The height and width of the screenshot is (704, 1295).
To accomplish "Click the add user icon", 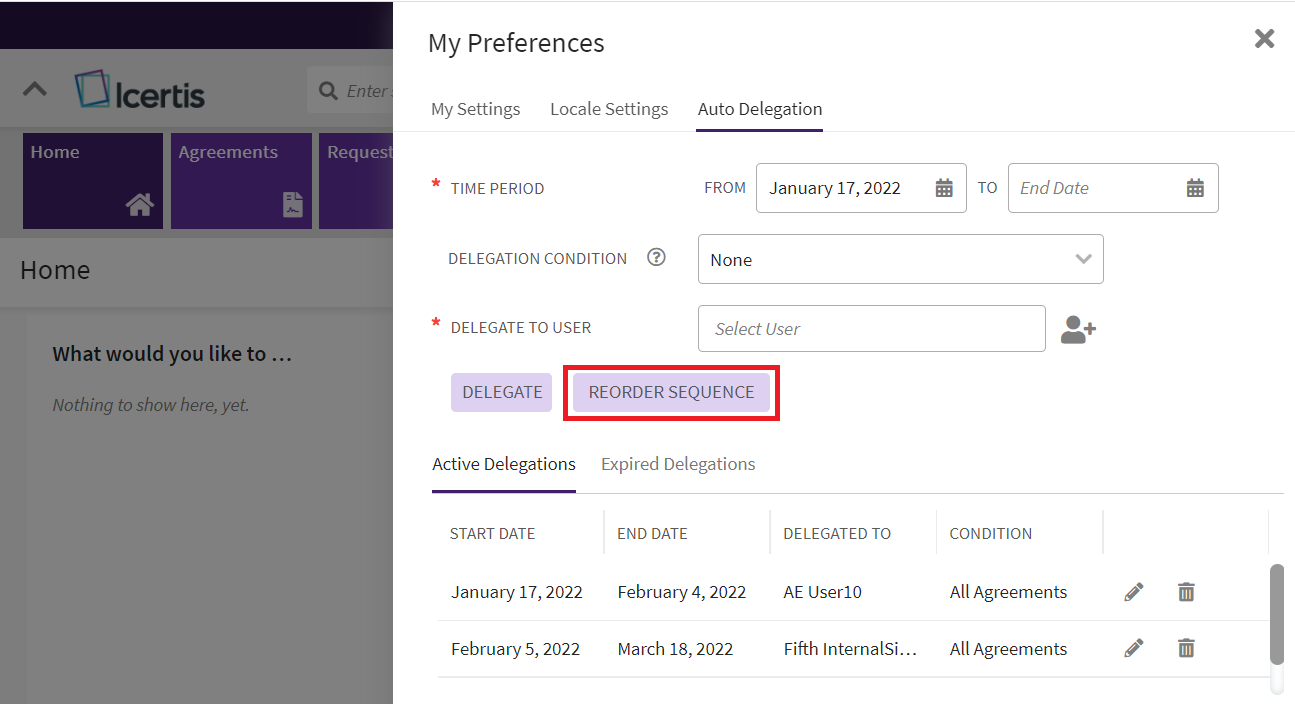I will [1078, 329].
